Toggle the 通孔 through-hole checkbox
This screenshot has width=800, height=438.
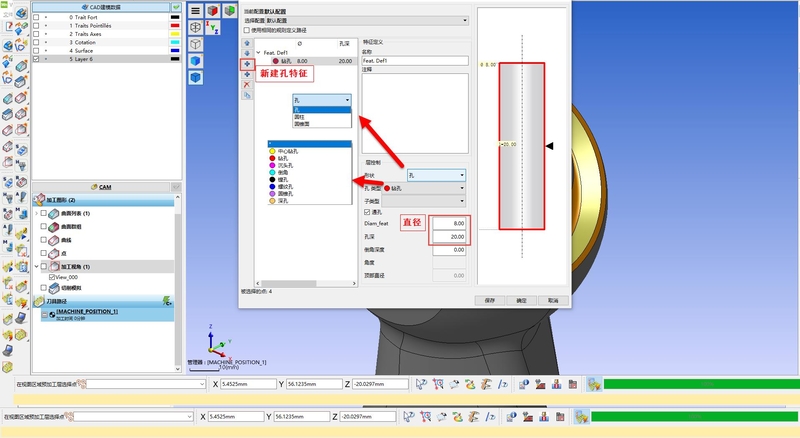(x=366, y=211)
